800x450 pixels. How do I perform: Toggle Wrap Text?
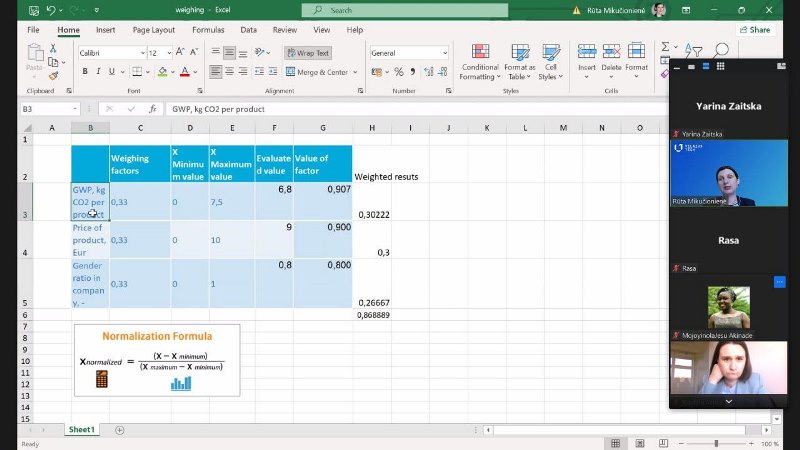tap(308, 53)
